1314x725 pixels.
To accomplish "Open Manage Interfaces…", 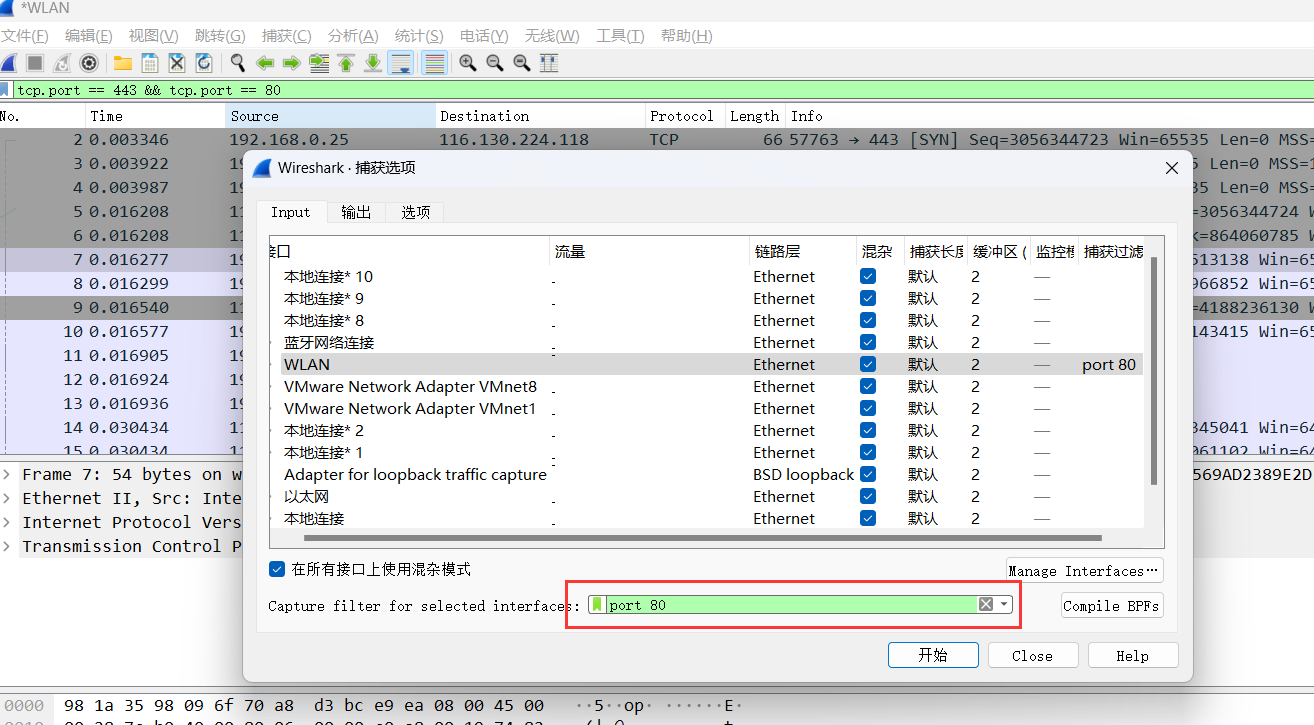I will click(1085, 570).
